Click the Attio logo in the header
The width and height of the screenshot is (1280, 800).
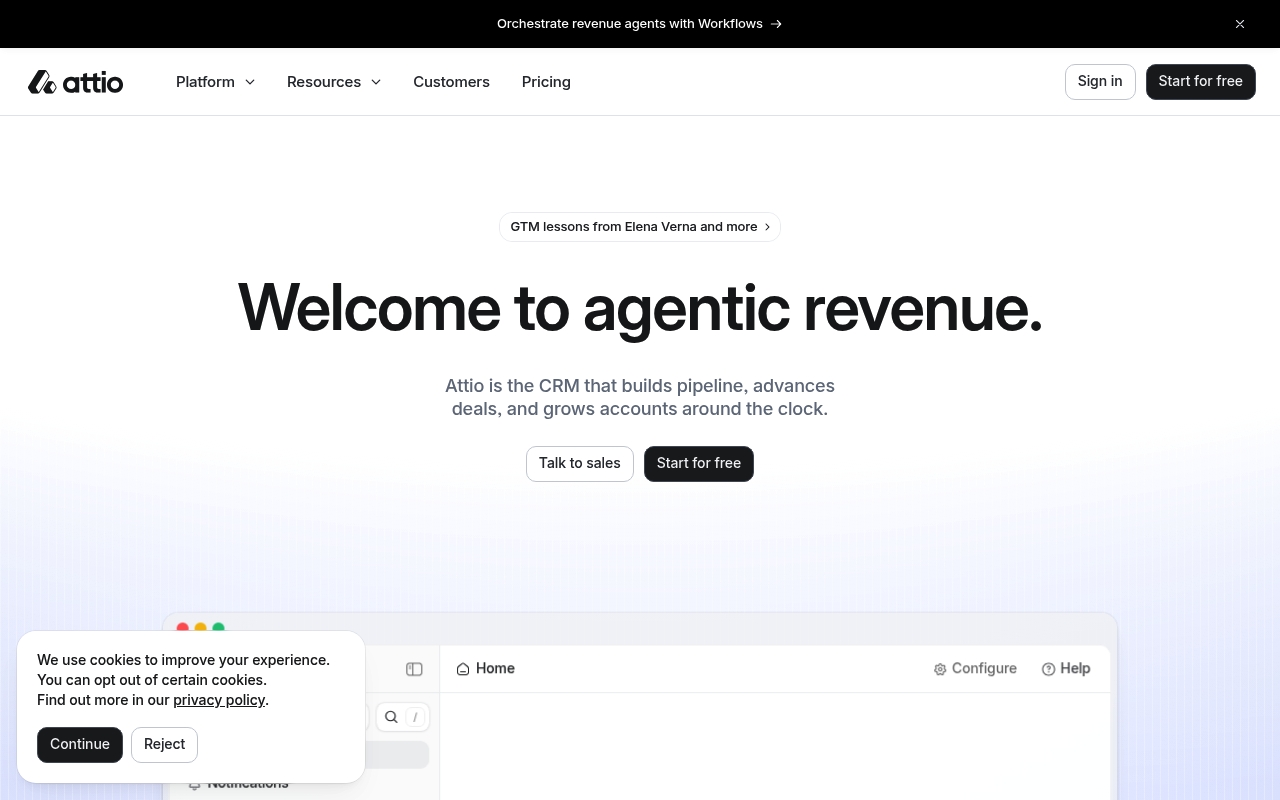tap(75, 82)
